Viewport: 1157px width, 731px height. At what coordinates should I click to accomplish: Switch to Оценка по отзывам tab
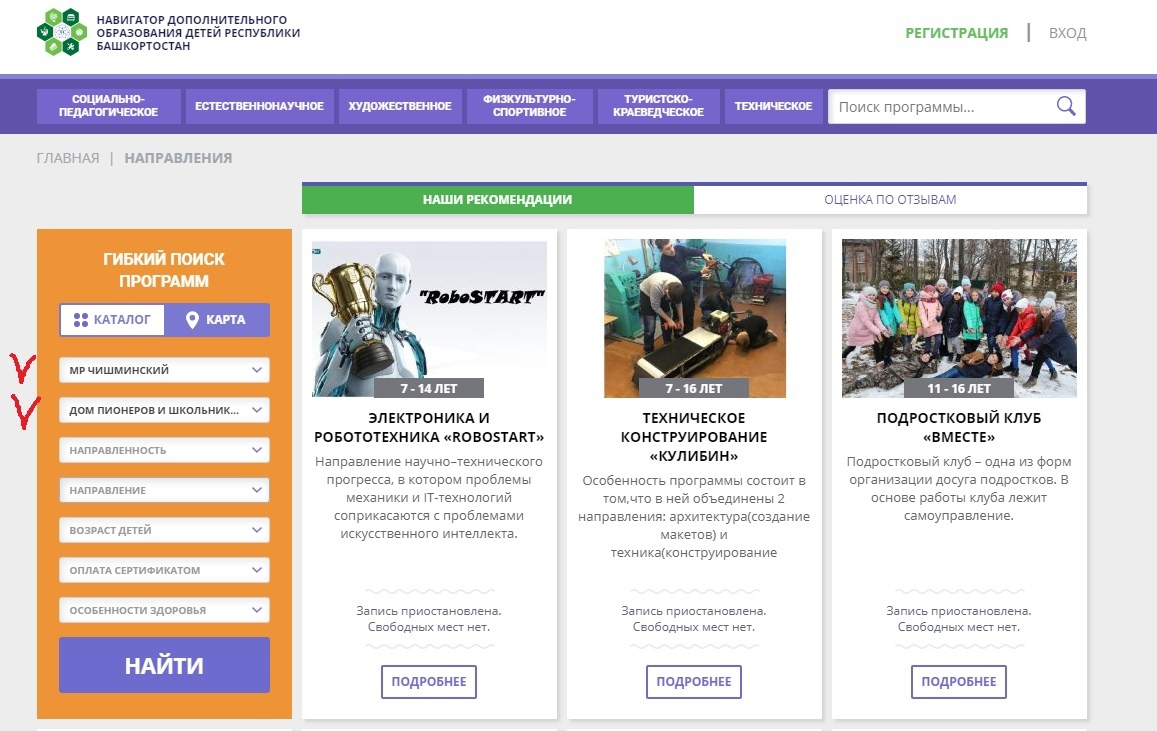pos(890,200)
